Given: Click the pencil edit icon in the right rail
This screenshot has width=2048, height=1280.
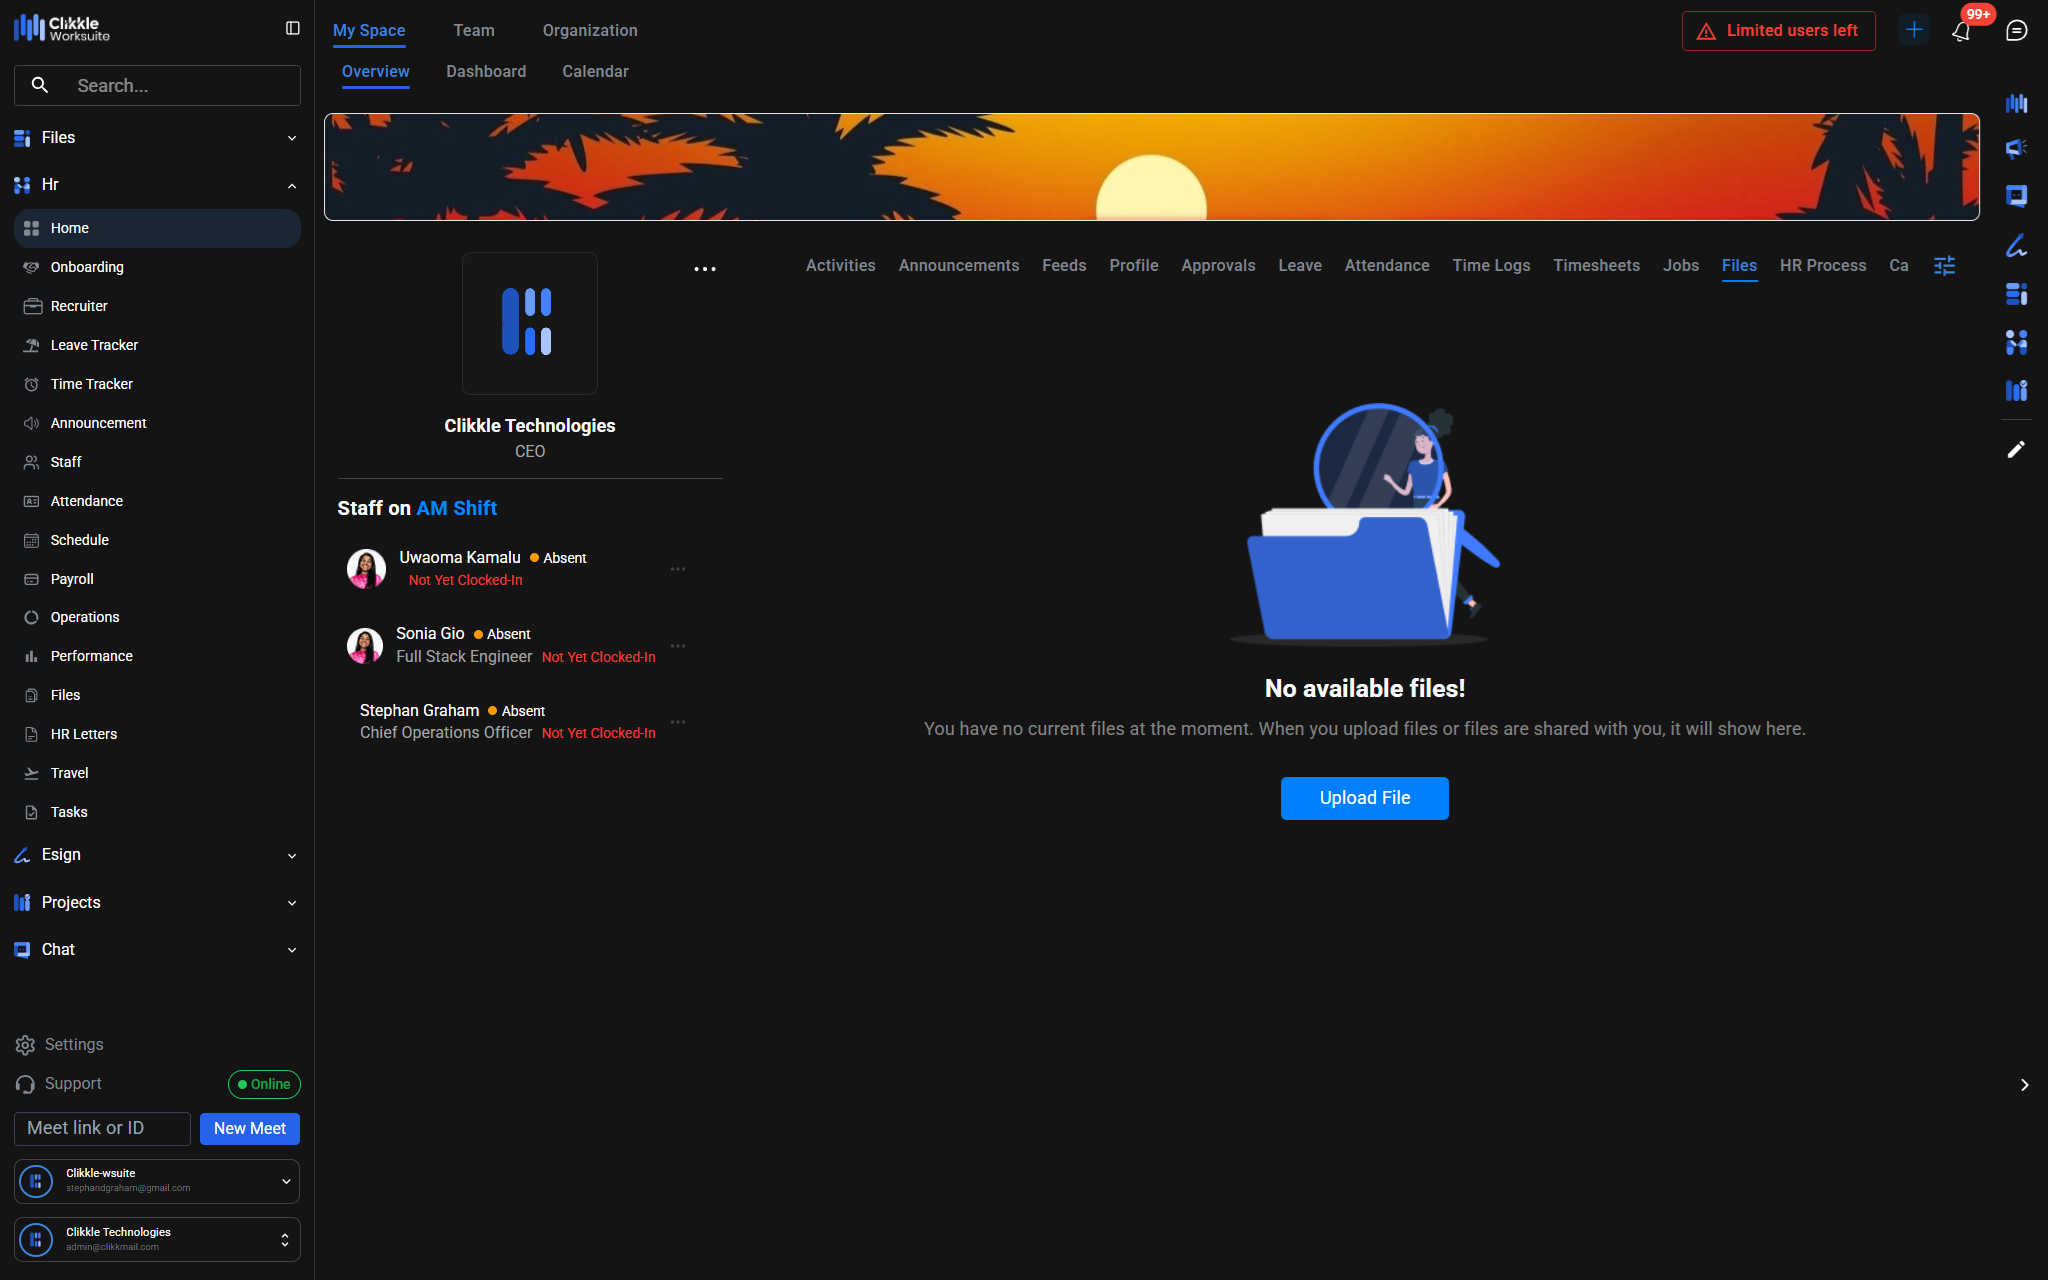Looking at the screenshot, I should (2016, 450).
